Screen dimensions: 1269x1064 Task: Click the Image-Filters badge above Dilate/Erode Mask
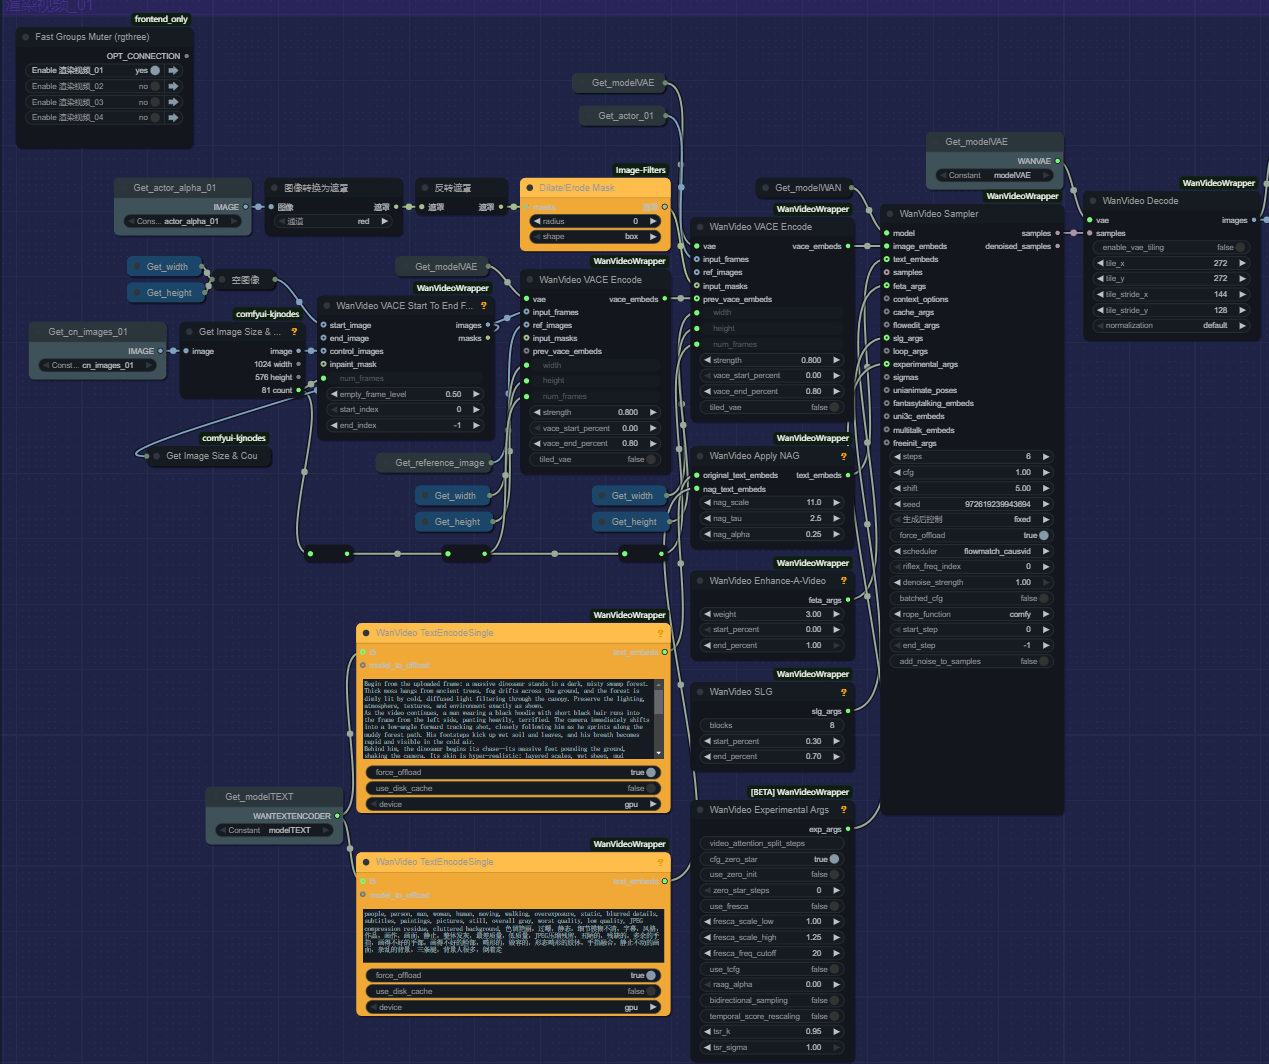click(640, 170)
